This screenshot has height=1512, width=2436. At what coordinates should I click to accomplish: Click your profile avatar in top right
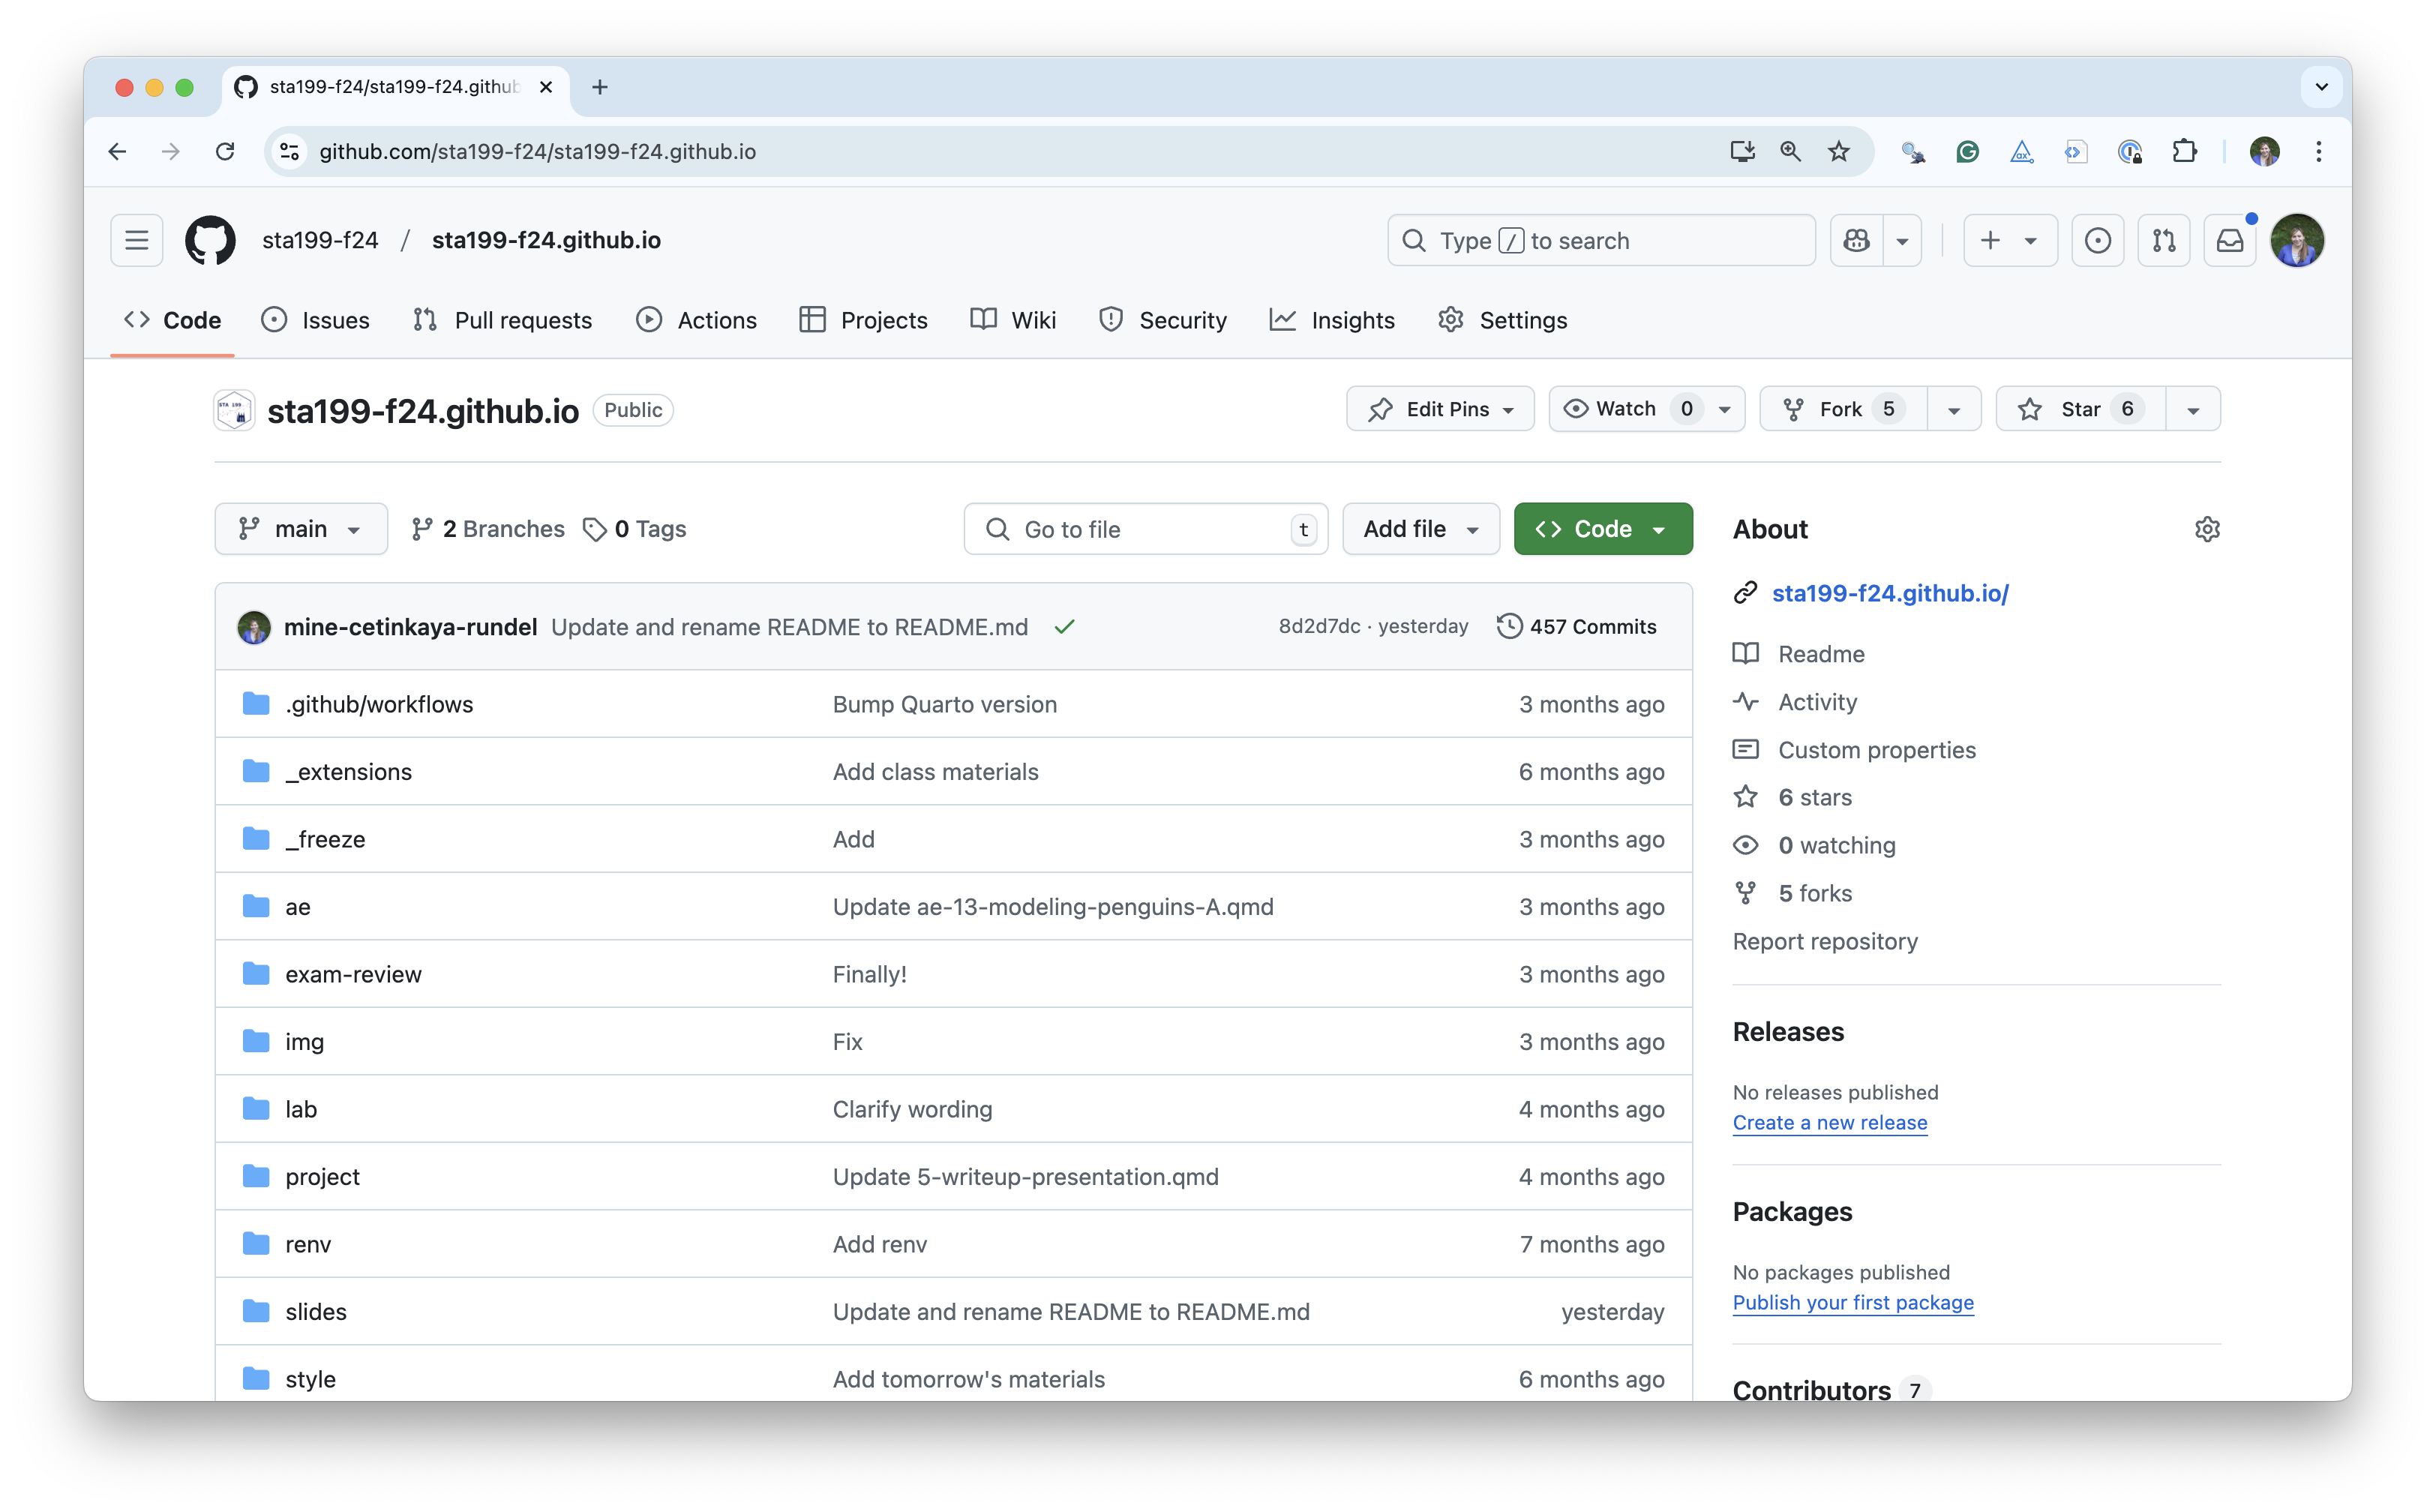[2297, 240]
